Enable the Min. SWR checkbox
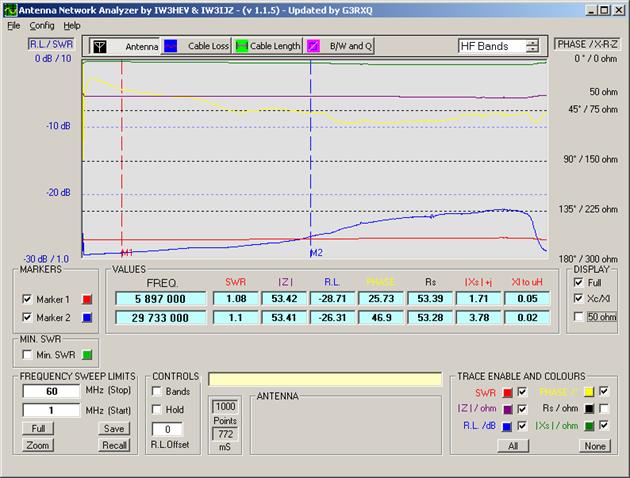Image resolution: width=630 pixels, height=478 pixels. pos(27,354)
